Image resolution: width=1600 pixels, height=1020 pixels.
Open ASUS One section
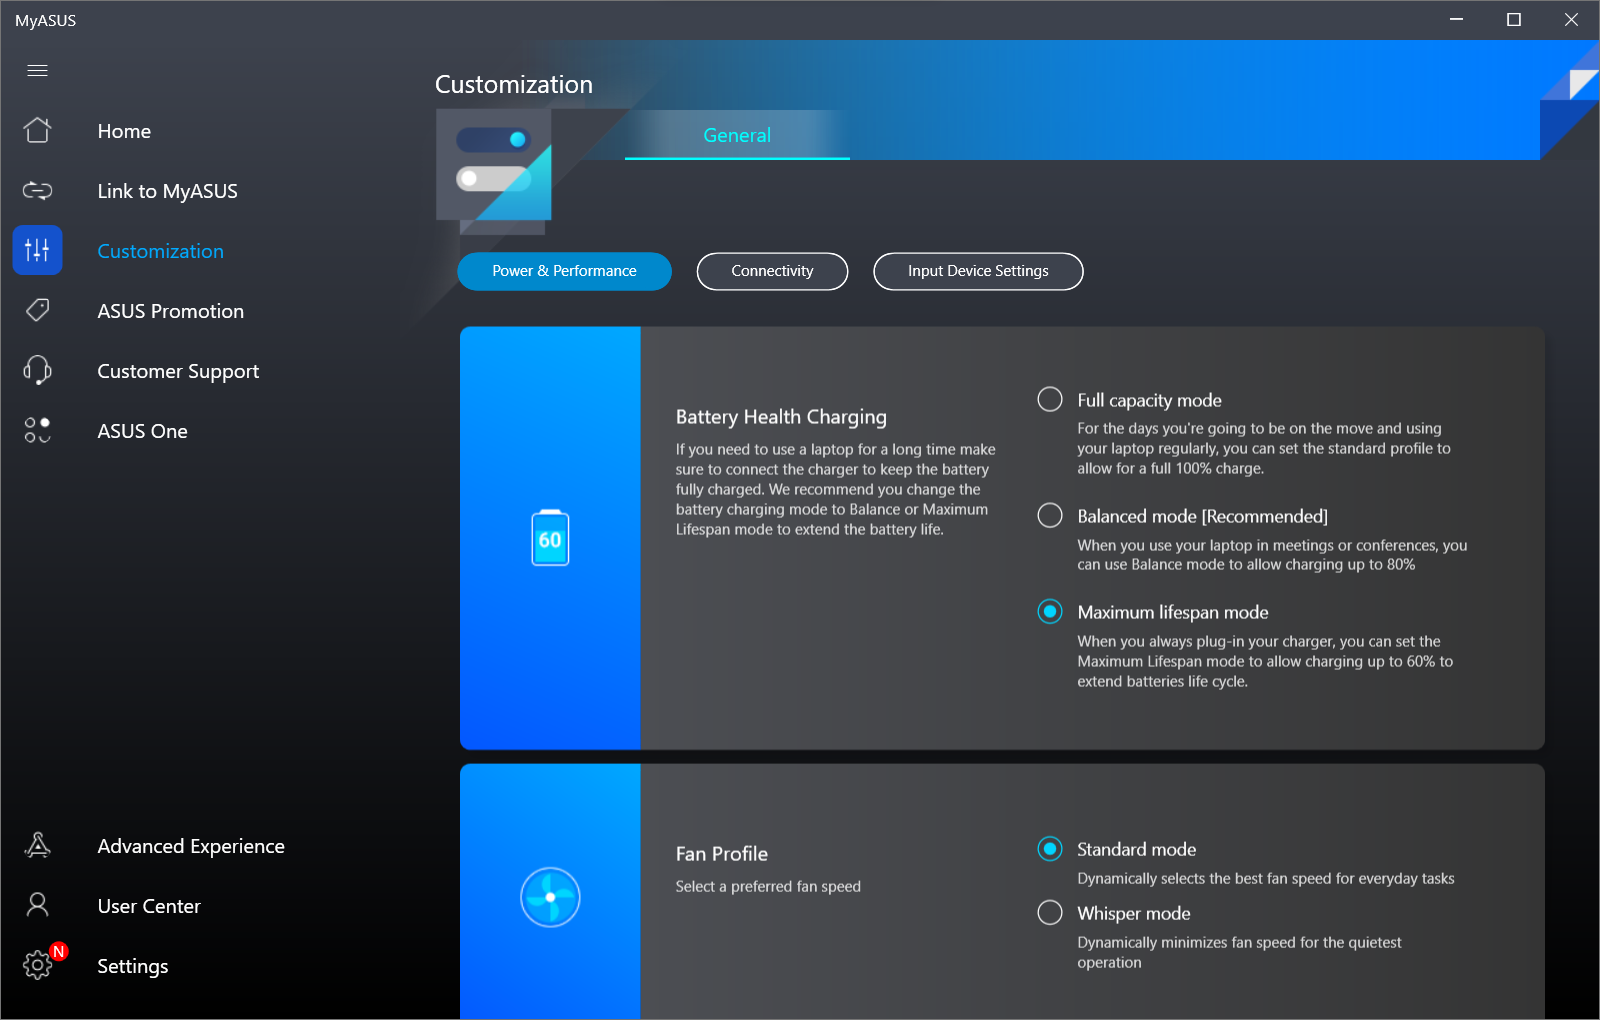(142, 431)
